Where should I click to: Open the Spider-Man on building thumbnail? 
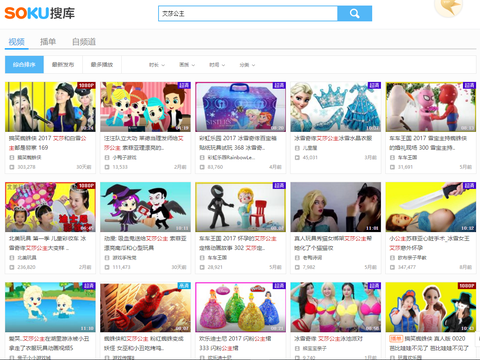click(145, 307)
